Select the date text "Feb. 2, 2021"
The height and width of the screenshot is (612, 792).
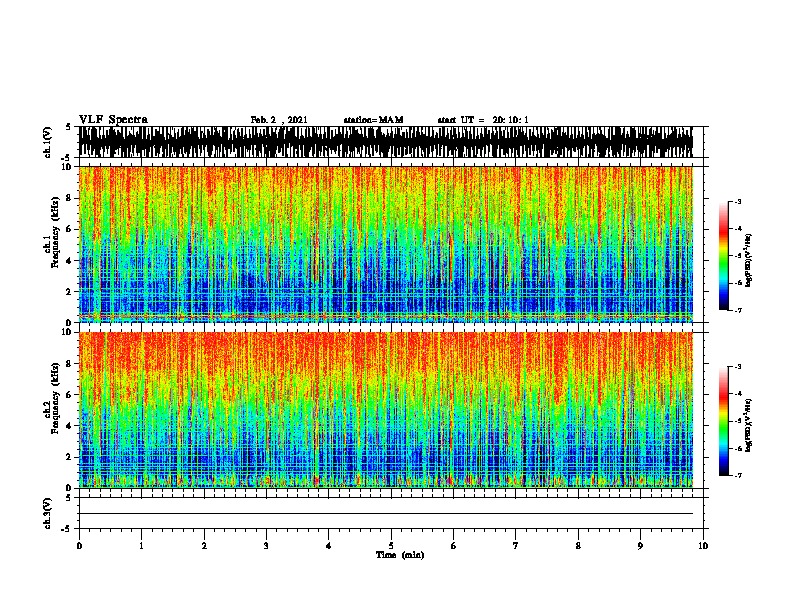[x=279, y=120]
